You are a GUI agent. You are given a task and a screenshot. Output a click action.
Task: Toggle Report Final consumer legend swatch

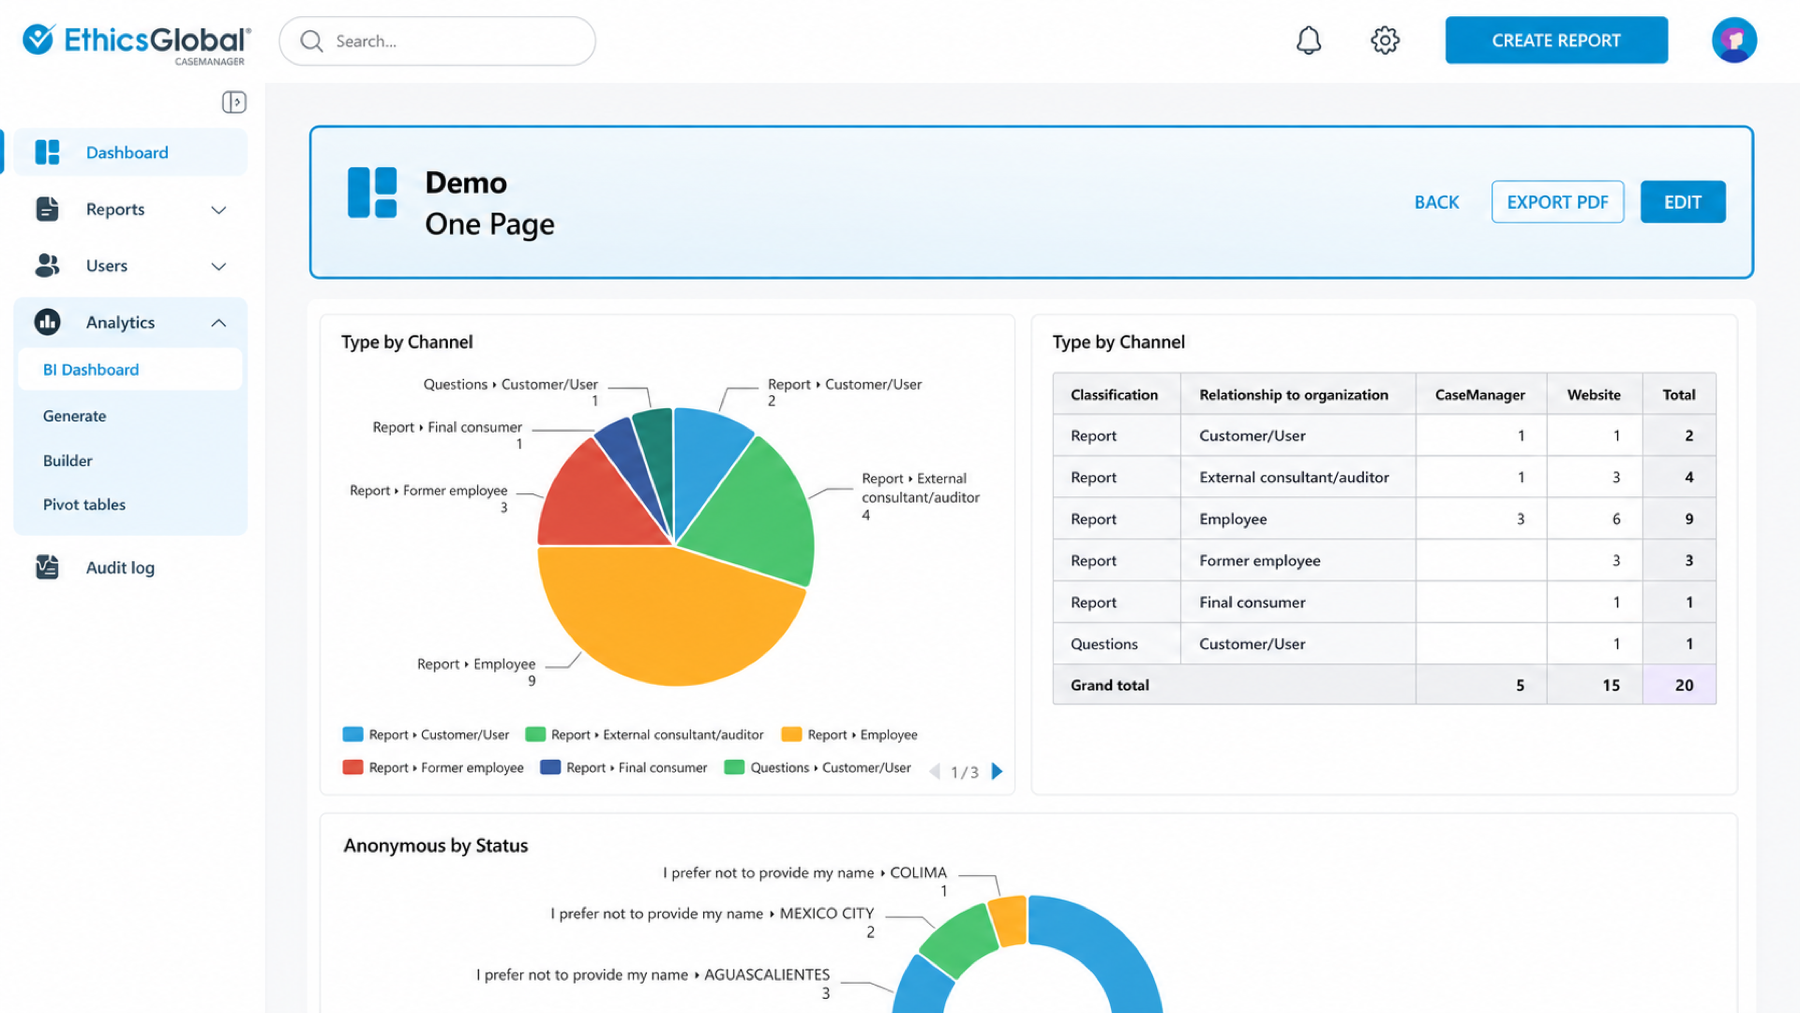(550, 767)
